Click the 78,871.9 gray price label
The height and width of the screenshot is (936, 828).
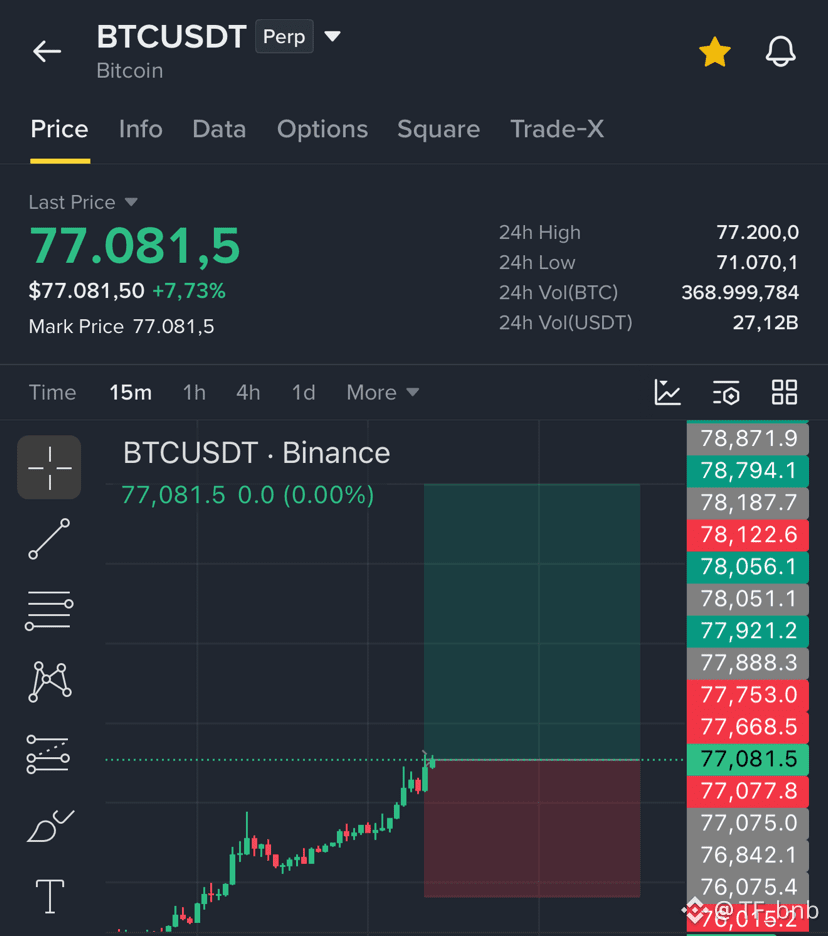pyautogui.click(x=748, y=439)
